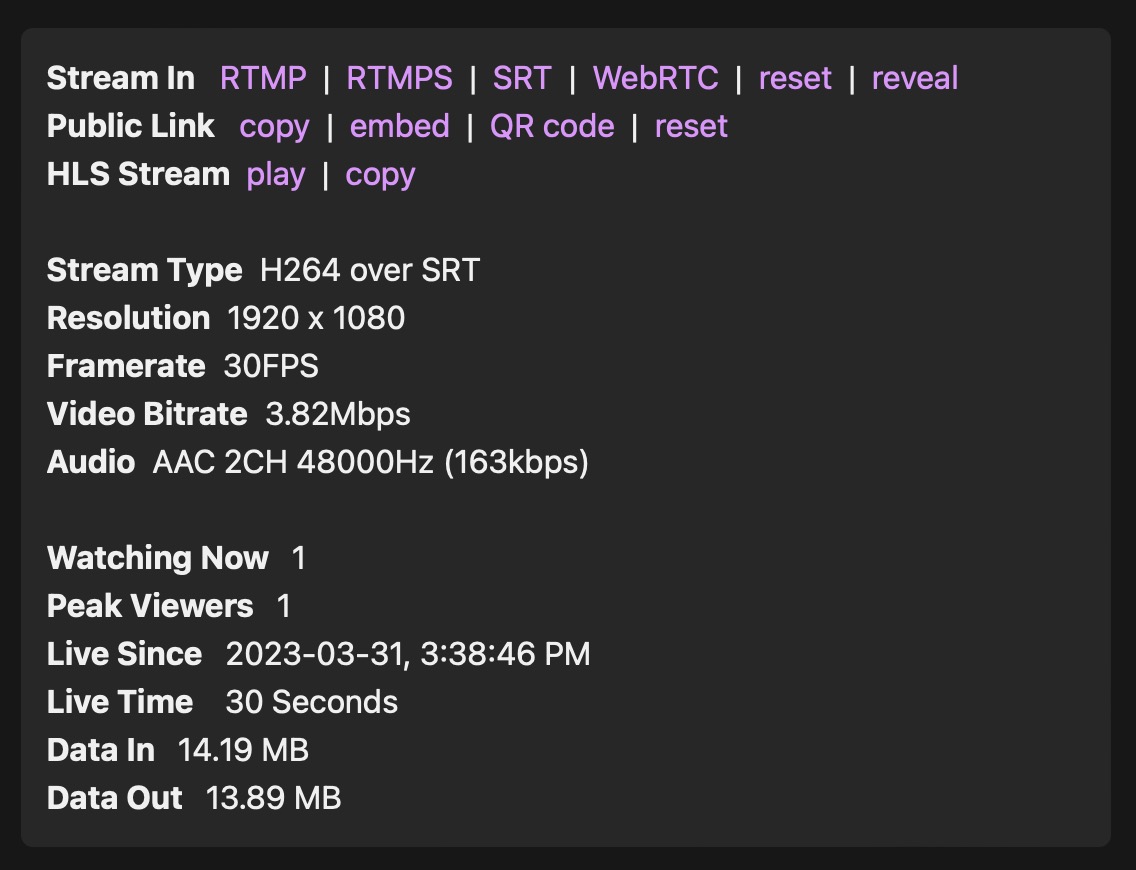Show the QR code for Public Link

coord(552,127)
